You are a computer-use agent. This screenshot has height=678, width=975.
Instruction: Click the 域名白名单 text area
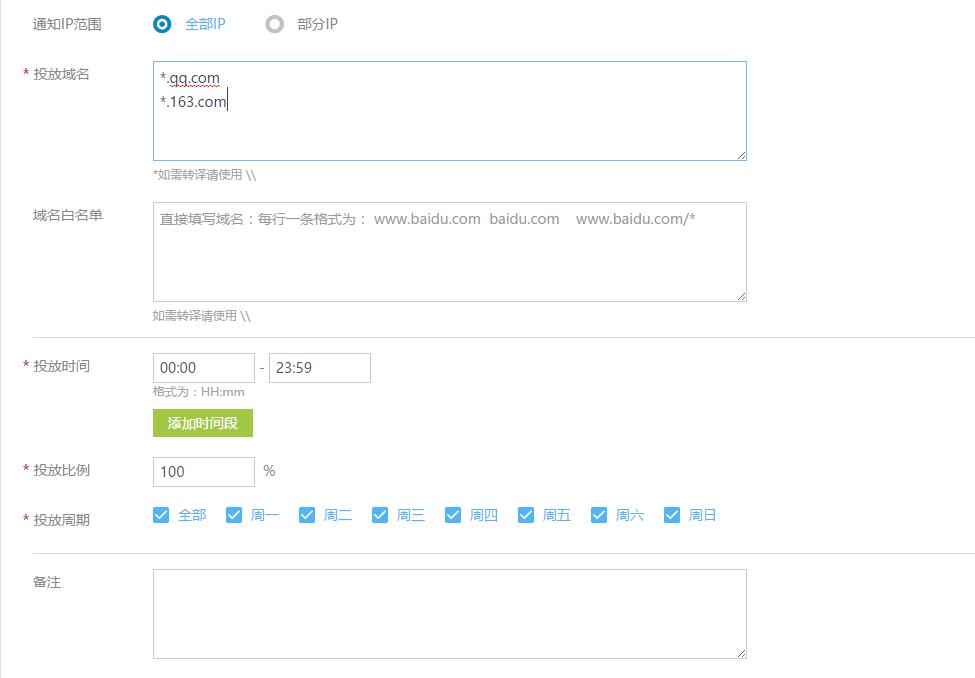(450, 252)
